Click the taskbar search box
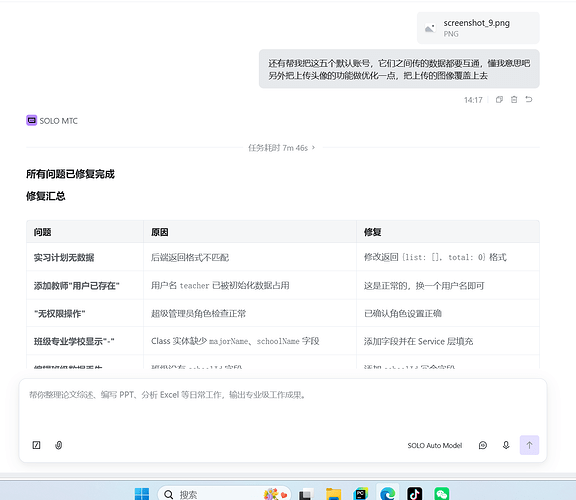Viewport: 576px width, 500px height. tap(224, 494)
